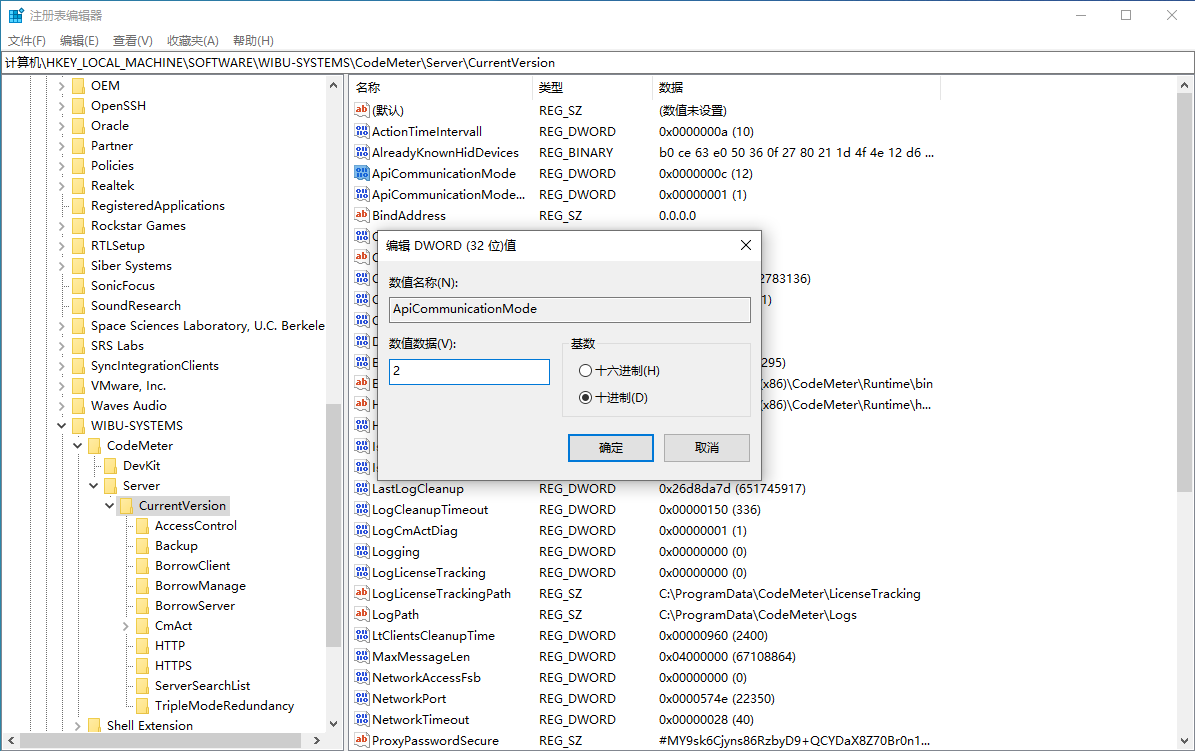Click the ProxyPasswordSecure string icon
Viewport: 1195px width, 751px height.
click(362, 740)
